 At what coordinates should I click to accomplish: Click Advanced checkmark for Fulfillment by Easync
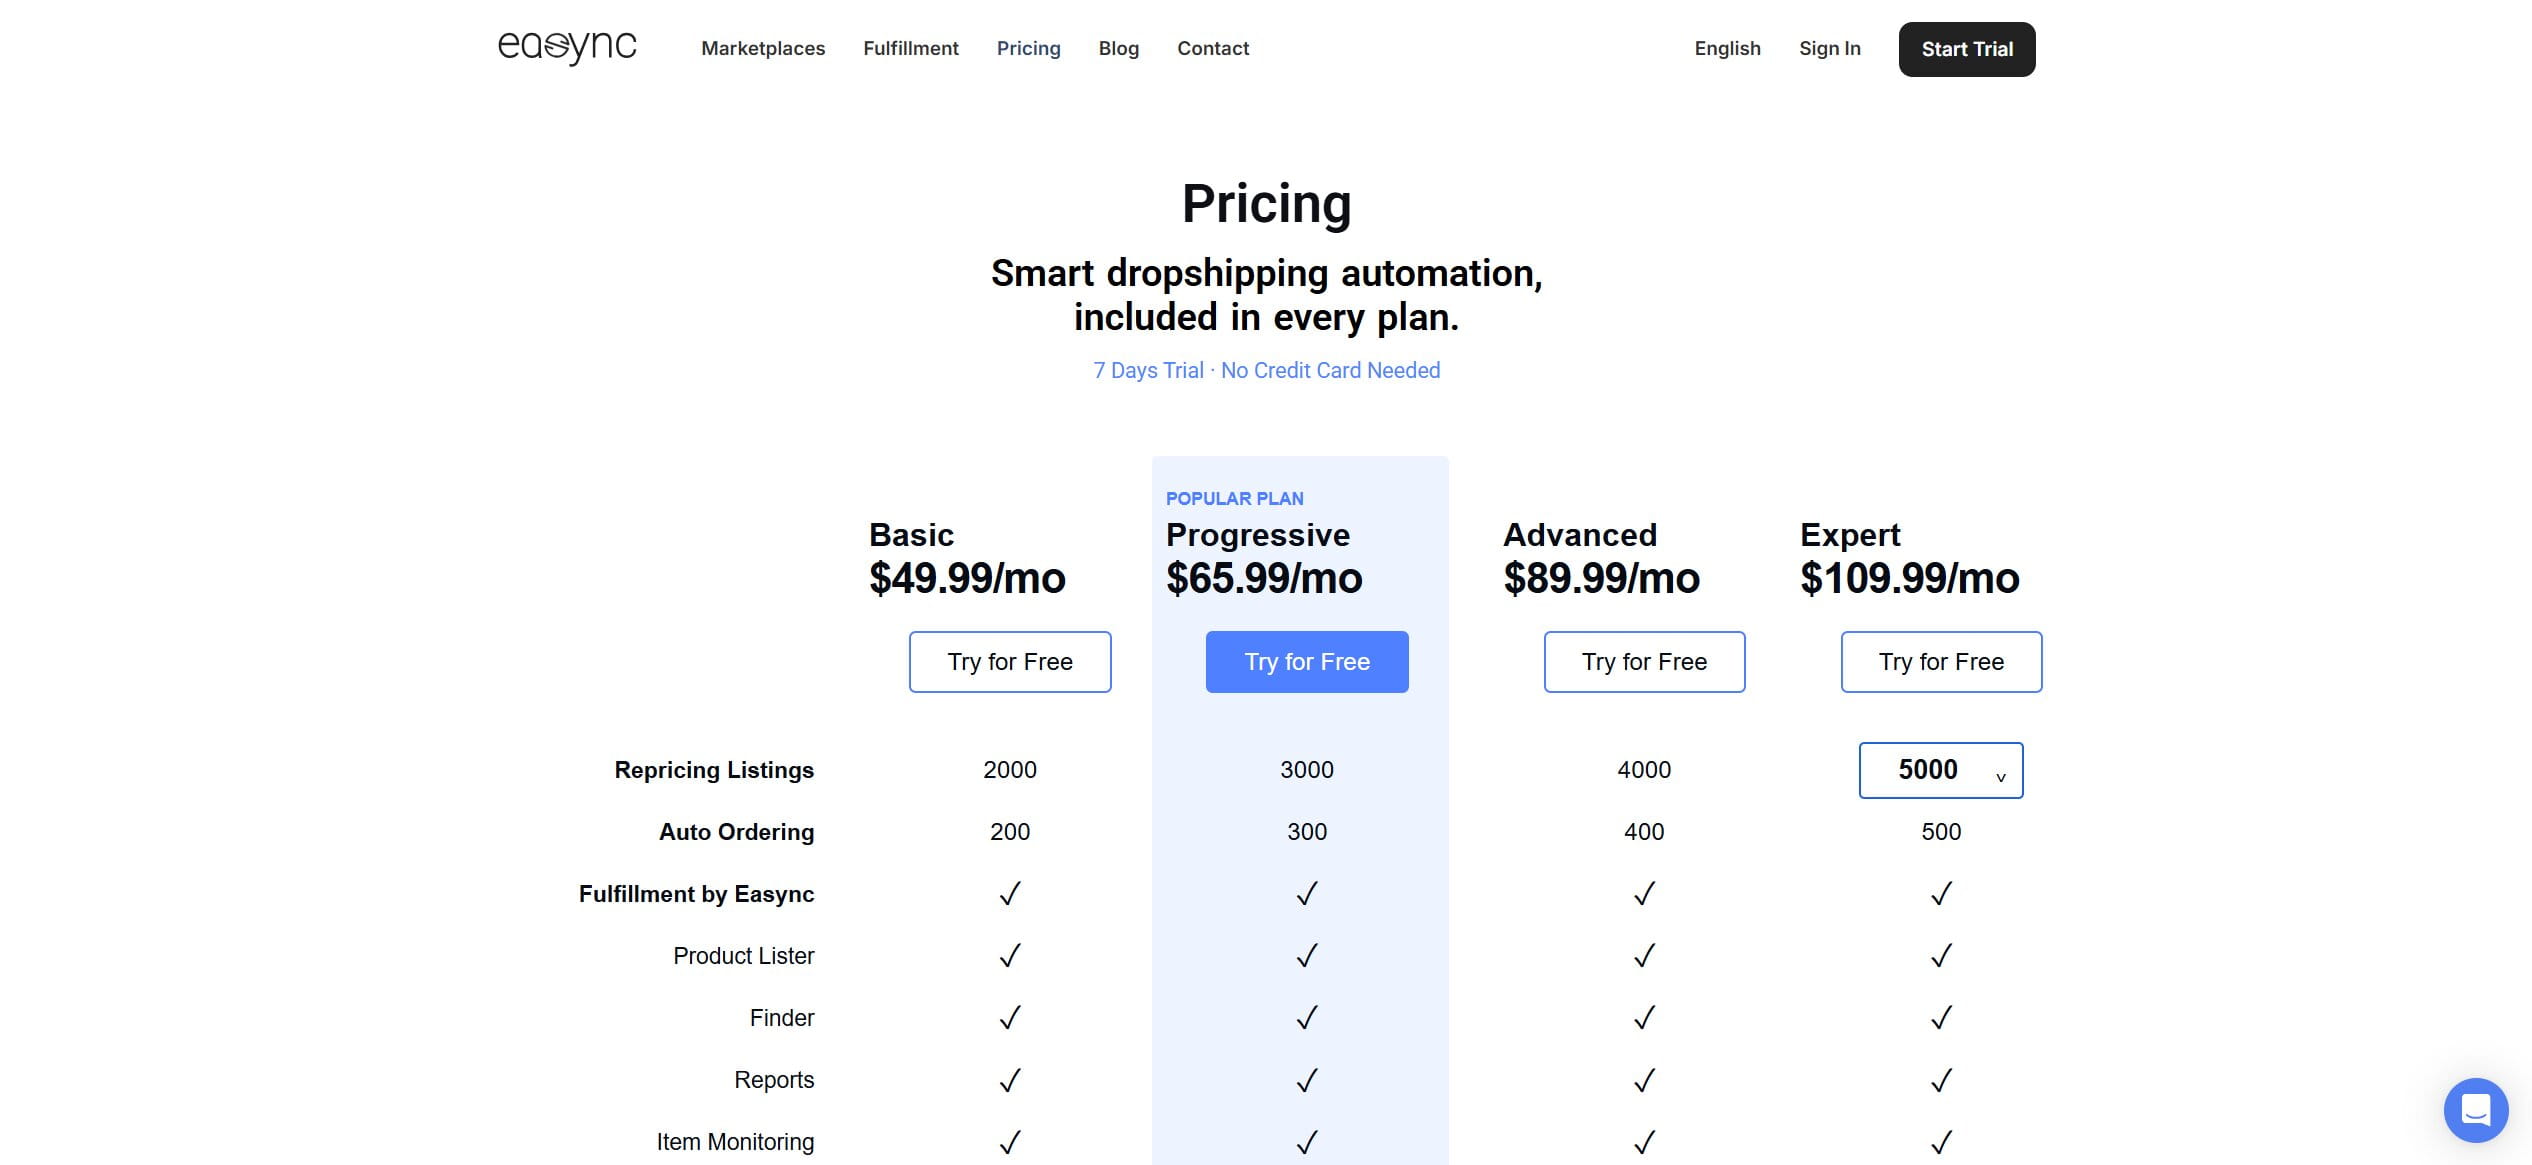pyautogui.click(x=1644, y=893)
